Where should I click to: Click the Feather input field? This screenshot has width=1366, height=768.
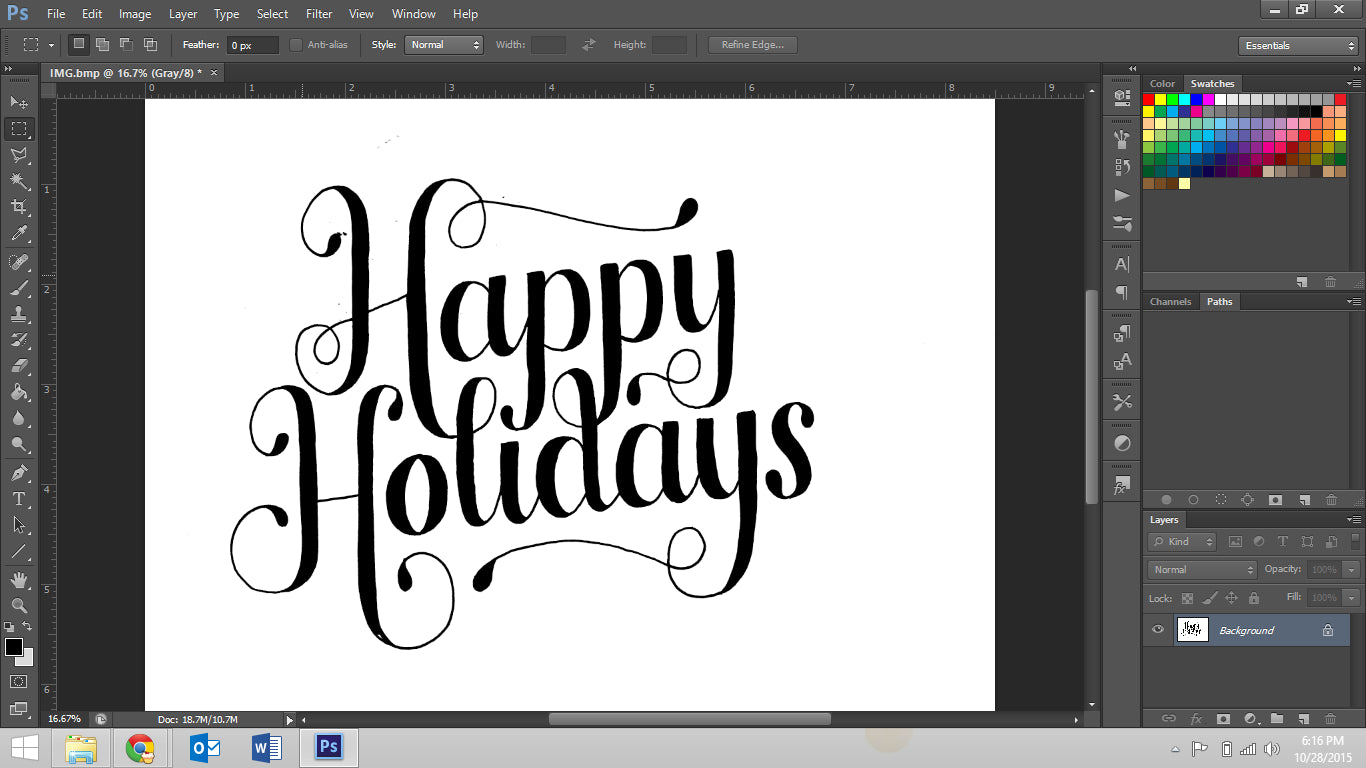pos(252,46)
